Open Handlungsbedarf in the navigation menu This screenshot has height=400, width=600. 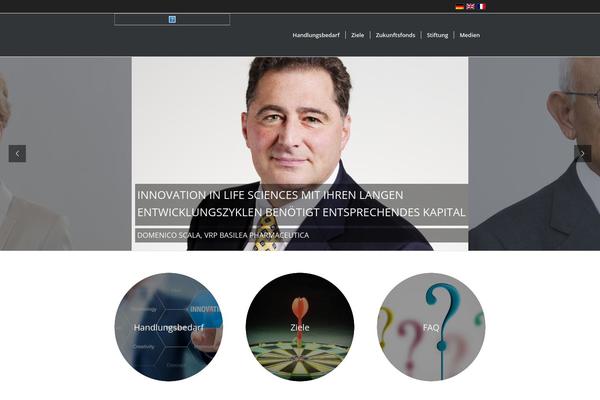pos(316,35)
